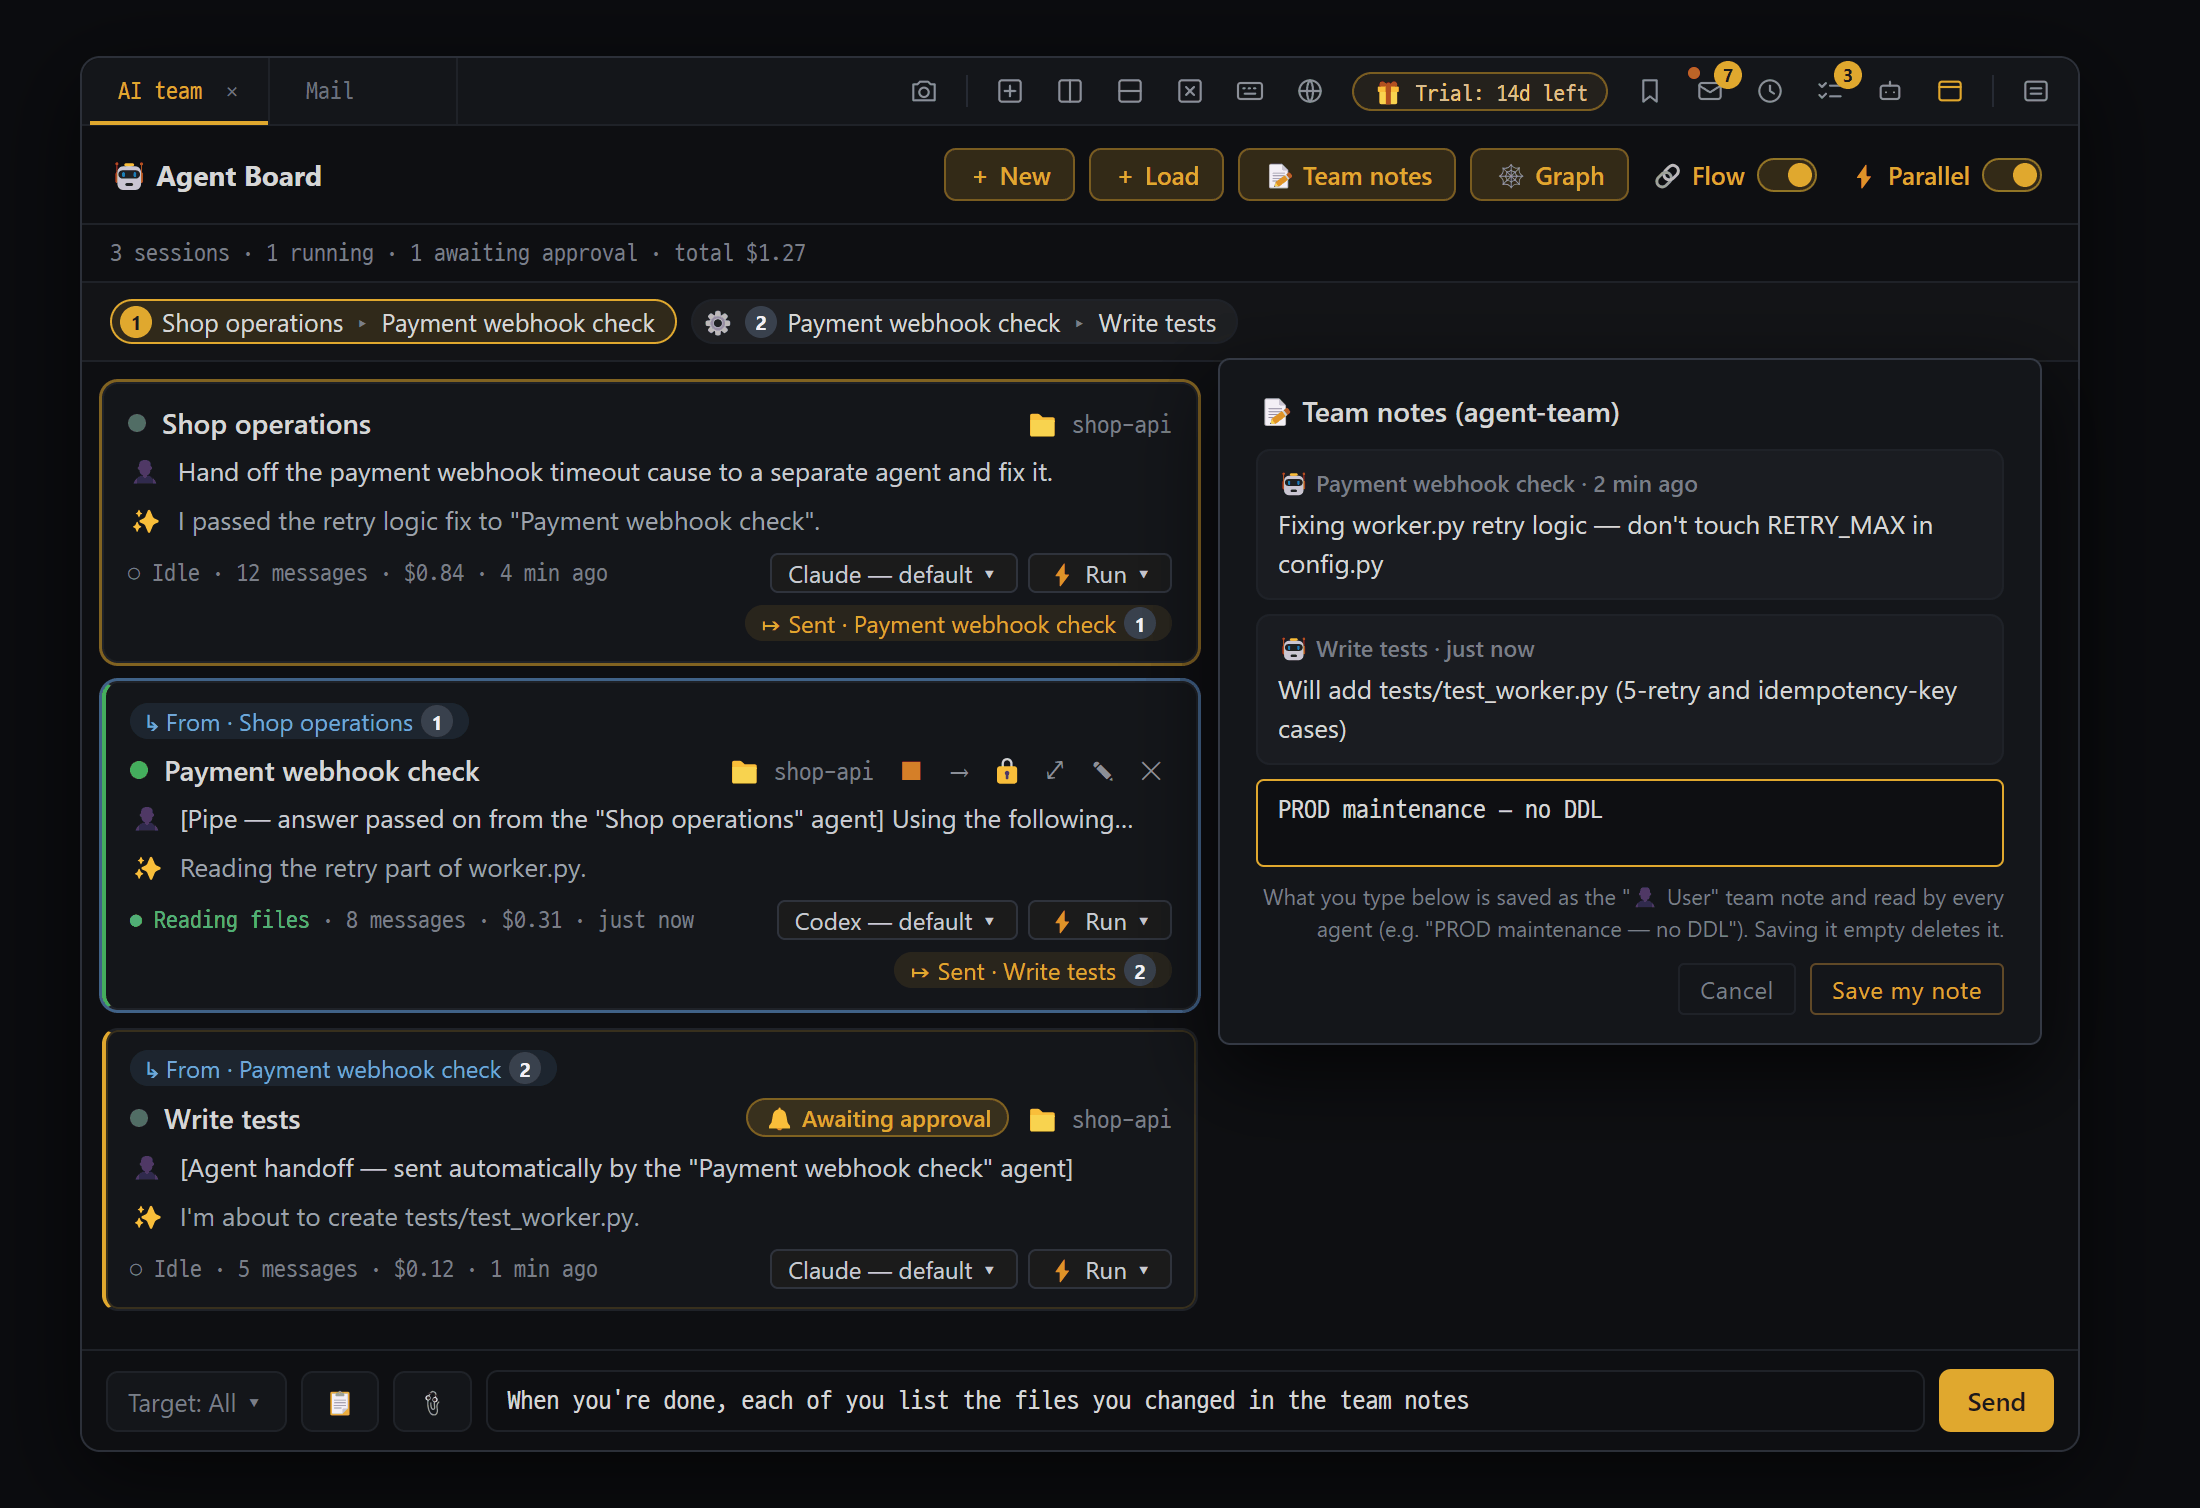Open the globe browser icon
The width and height of the screenshot is (2200, 1508).
coord(1310,92)
